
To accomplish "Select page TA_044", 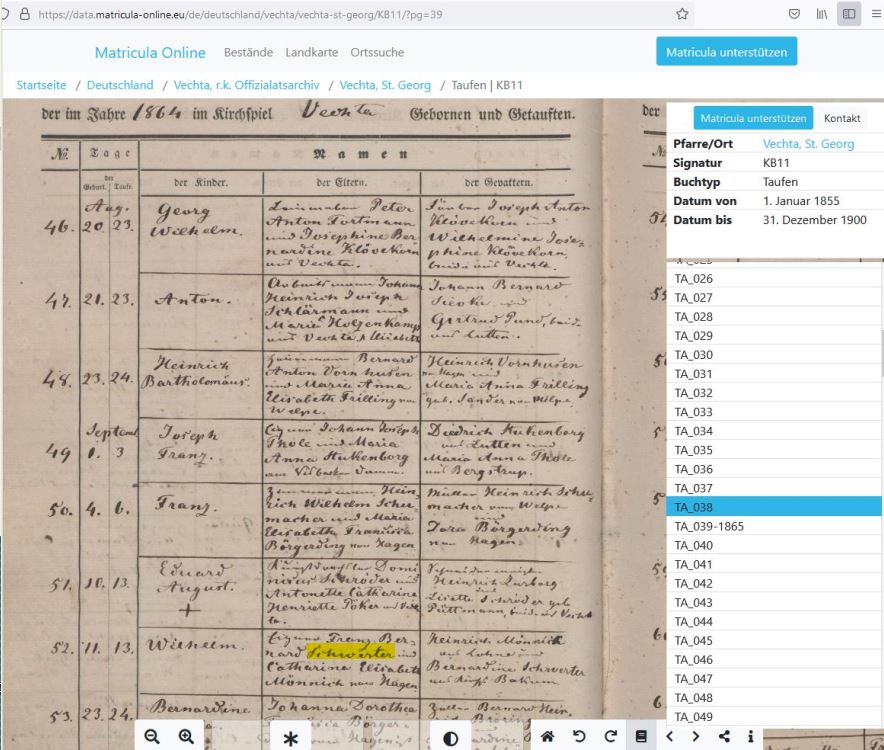I will point(774,622).
